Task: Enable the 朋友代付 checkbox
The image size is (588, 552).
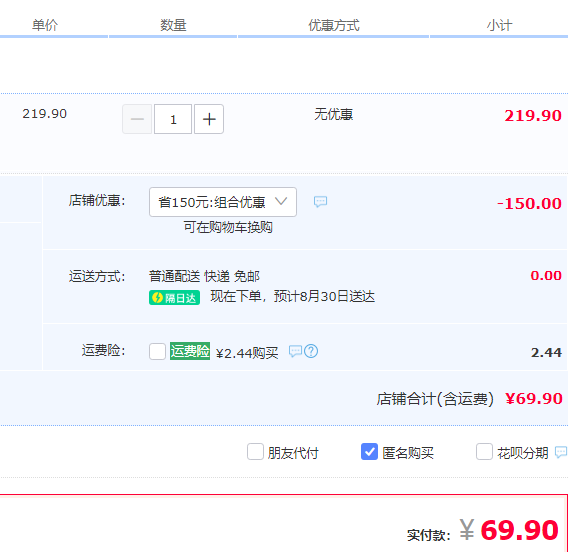Action: (x=255, y=452)
